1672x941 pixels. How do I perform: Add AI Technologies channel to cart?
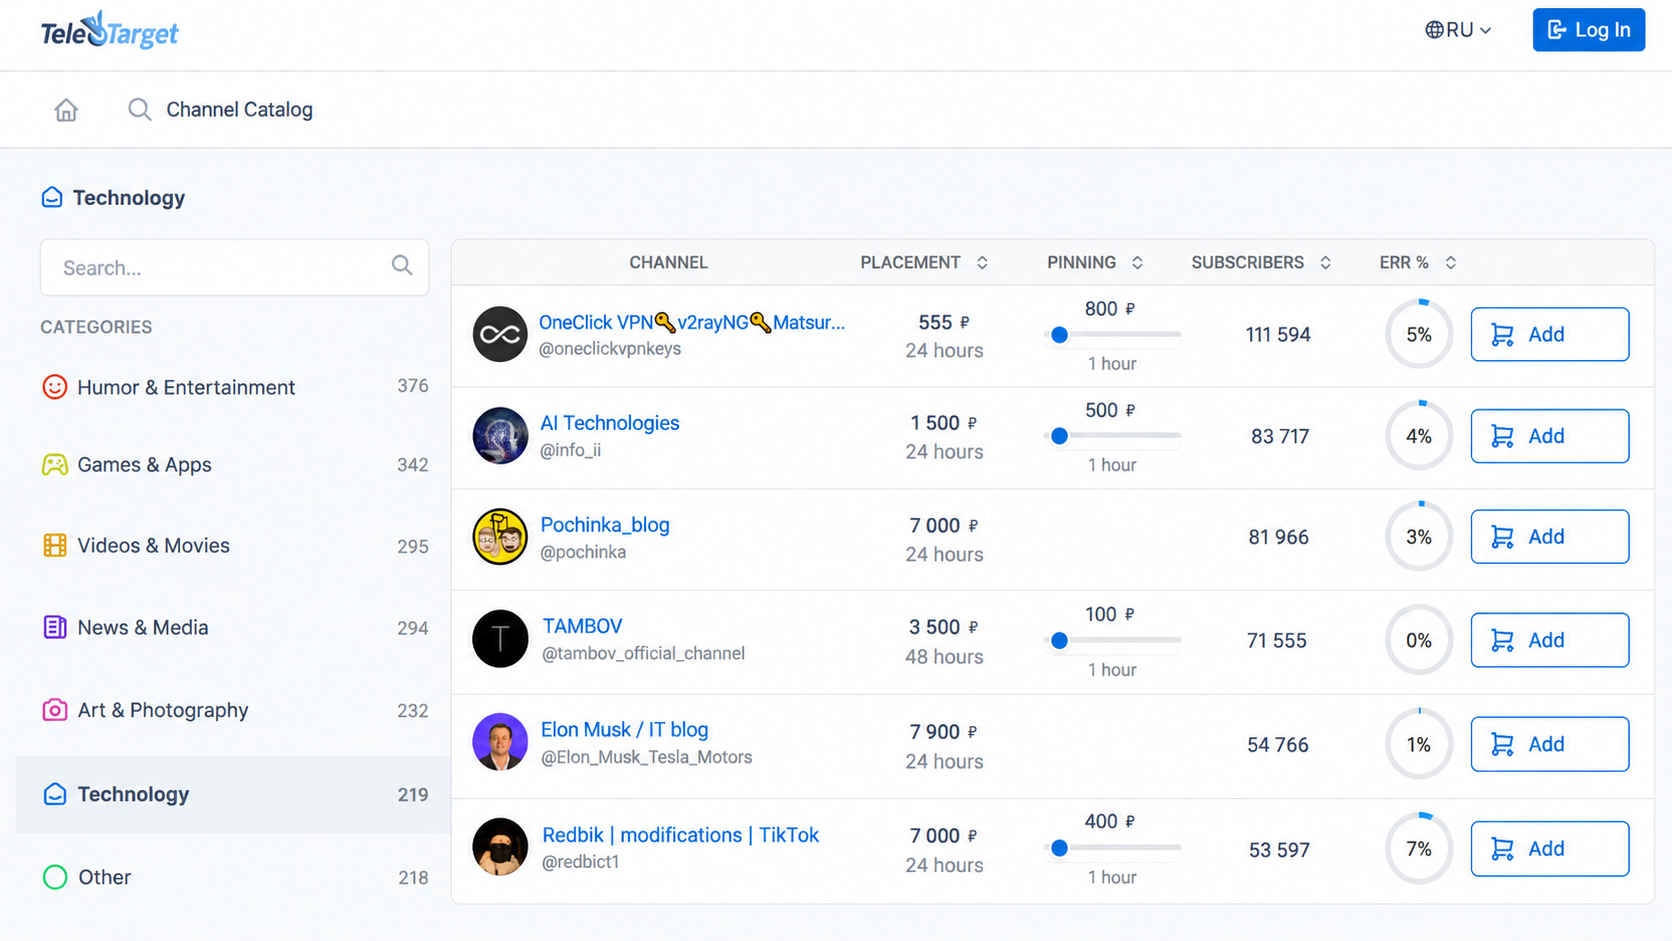1549,436
